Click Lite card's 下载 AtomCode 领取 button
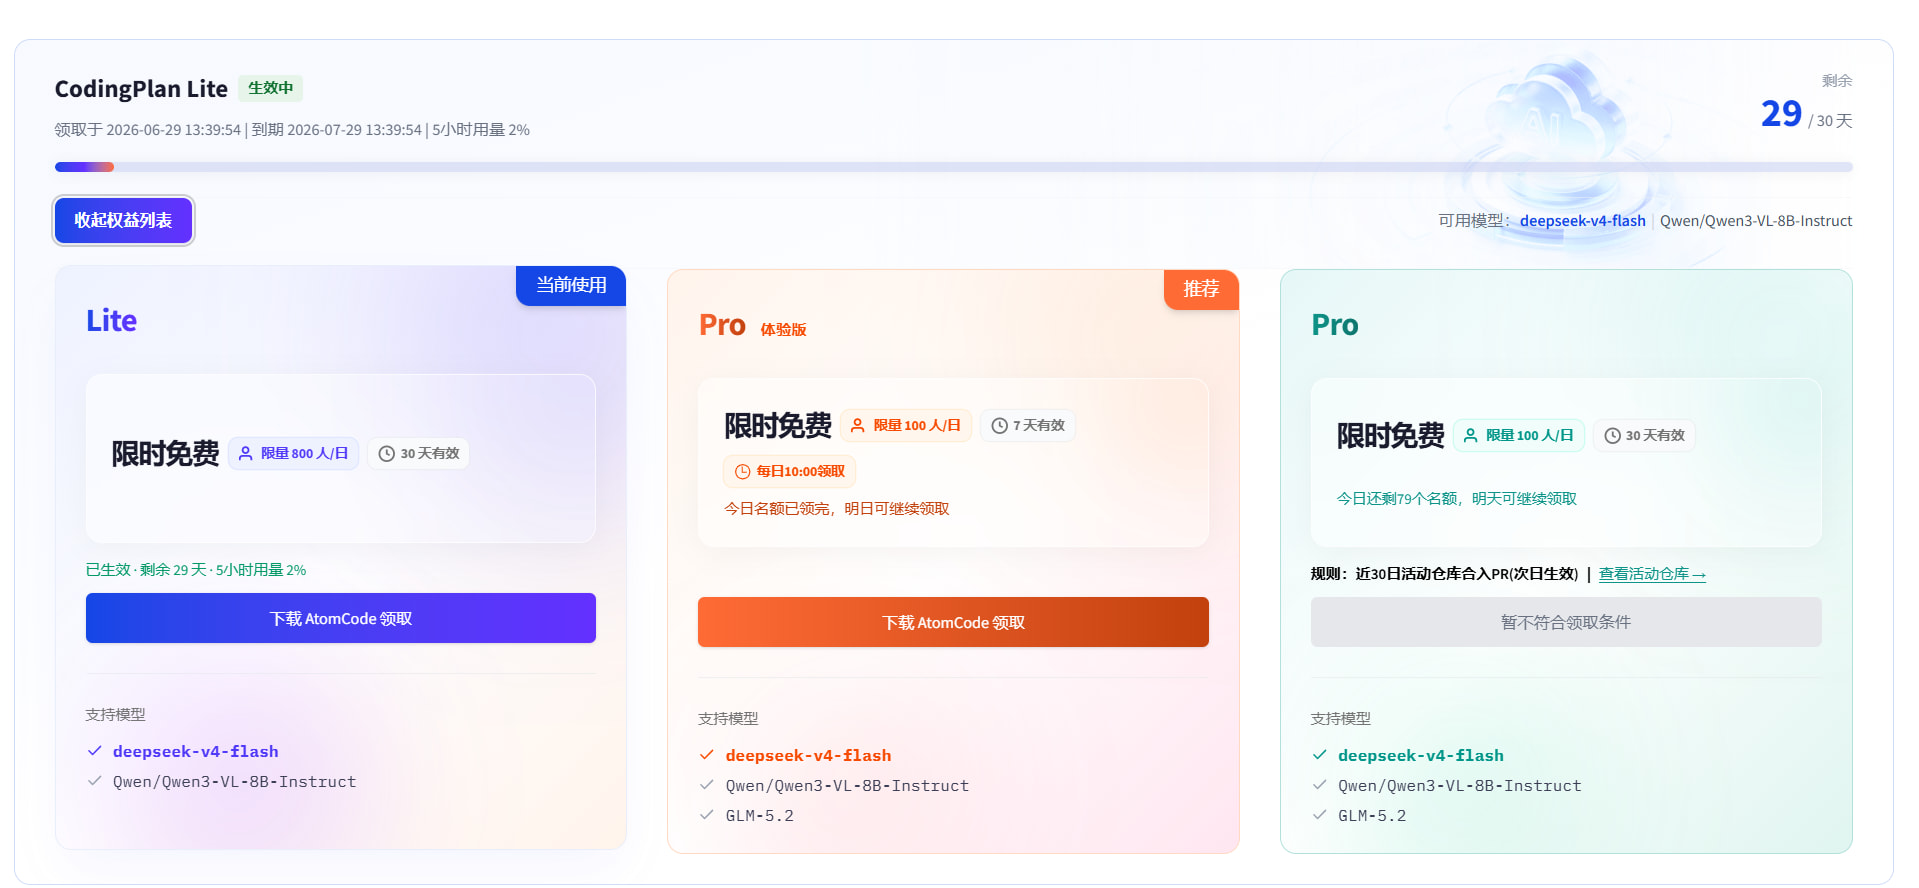1919x888 pixels. (341, 618)
